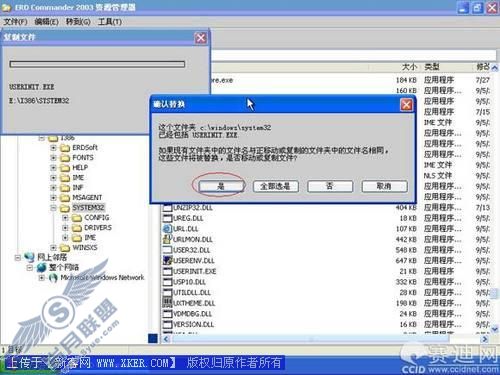Open the 文件(F) menu
The height and width of the screenshot is (375, 500).
15,22
